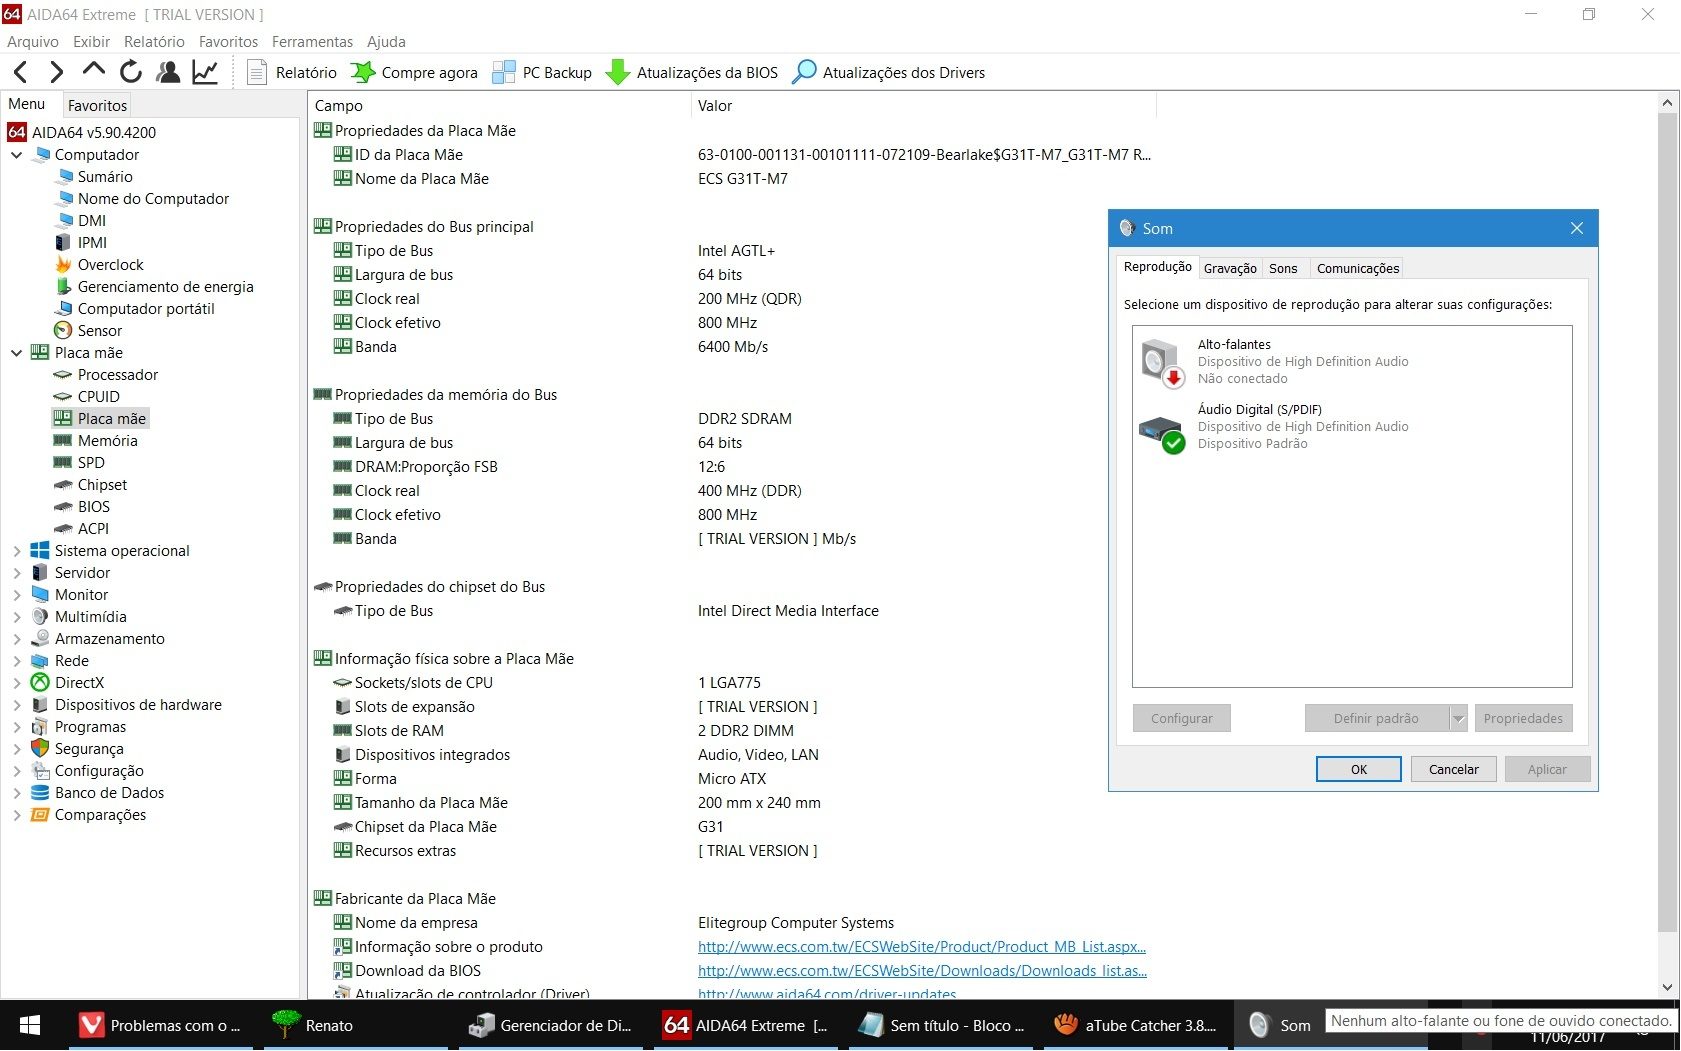Click OK in the Som dialog
The image size is (1681, 1051).
1359,769
